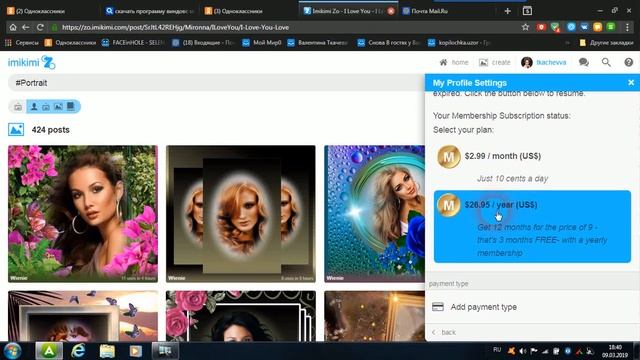This screenshot has height=360, width=640.
Task: Open the golden sparkle frame thumbnail
Action: tap(374, 316)
